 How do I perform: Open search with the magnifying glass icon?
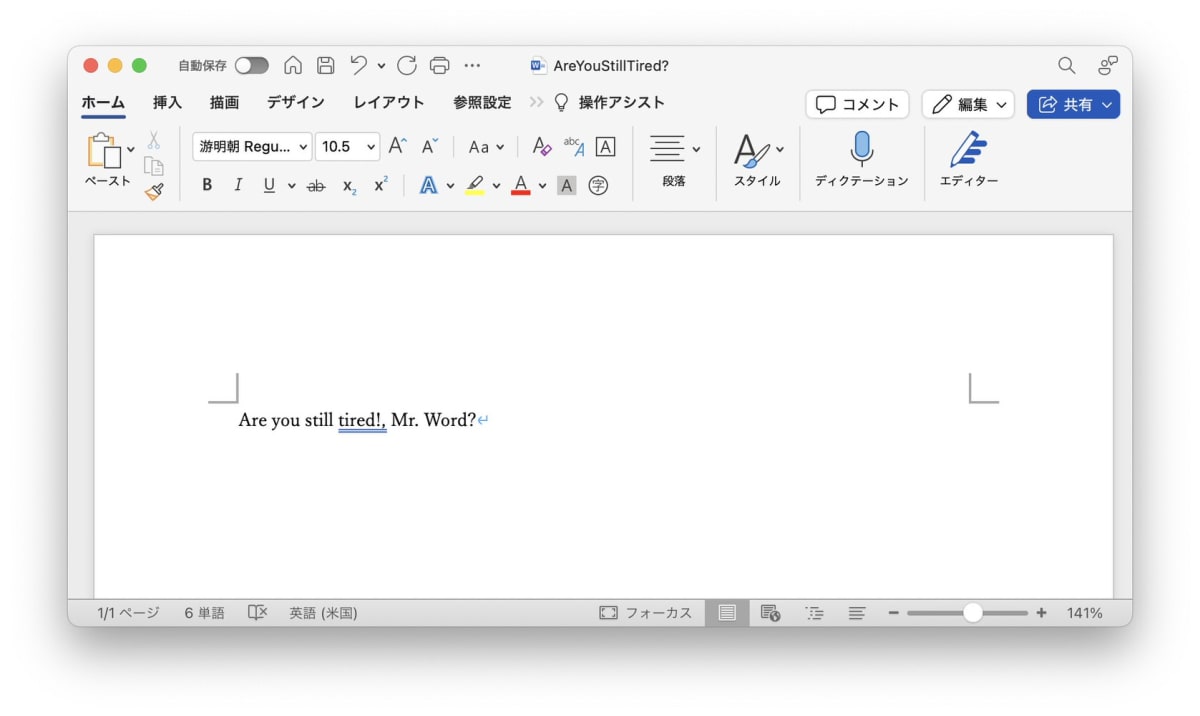(1067, 66)
